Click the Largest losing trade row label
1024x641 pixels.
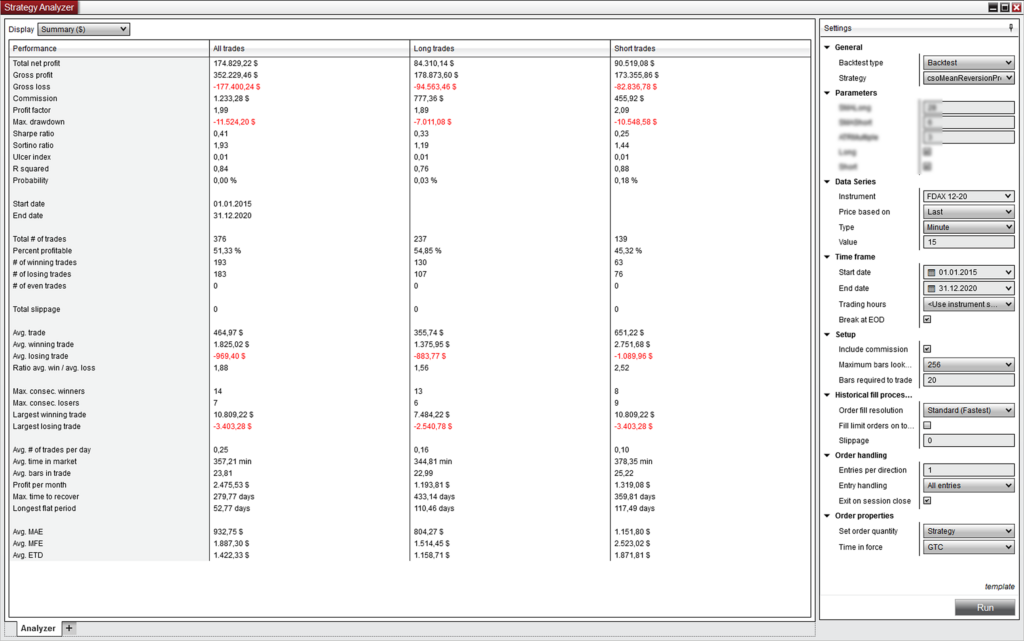(46, 426)
